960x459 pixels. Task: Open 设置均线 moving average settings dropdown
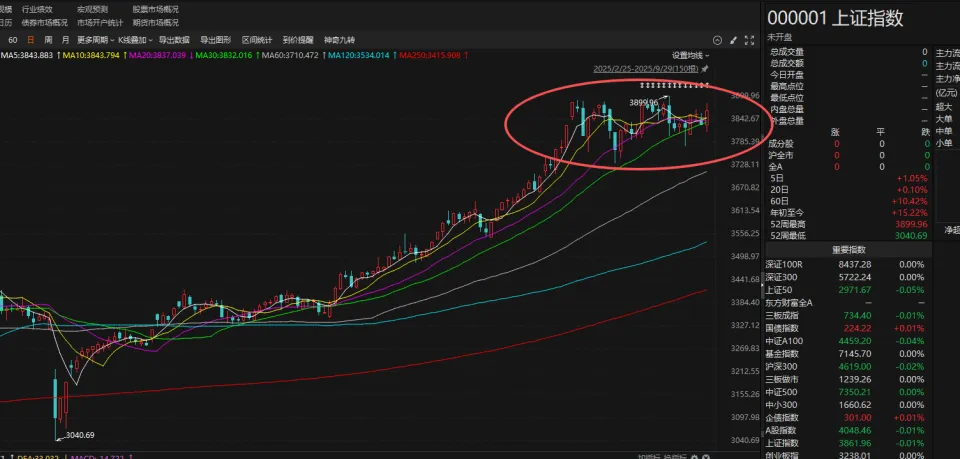[690, 55]
